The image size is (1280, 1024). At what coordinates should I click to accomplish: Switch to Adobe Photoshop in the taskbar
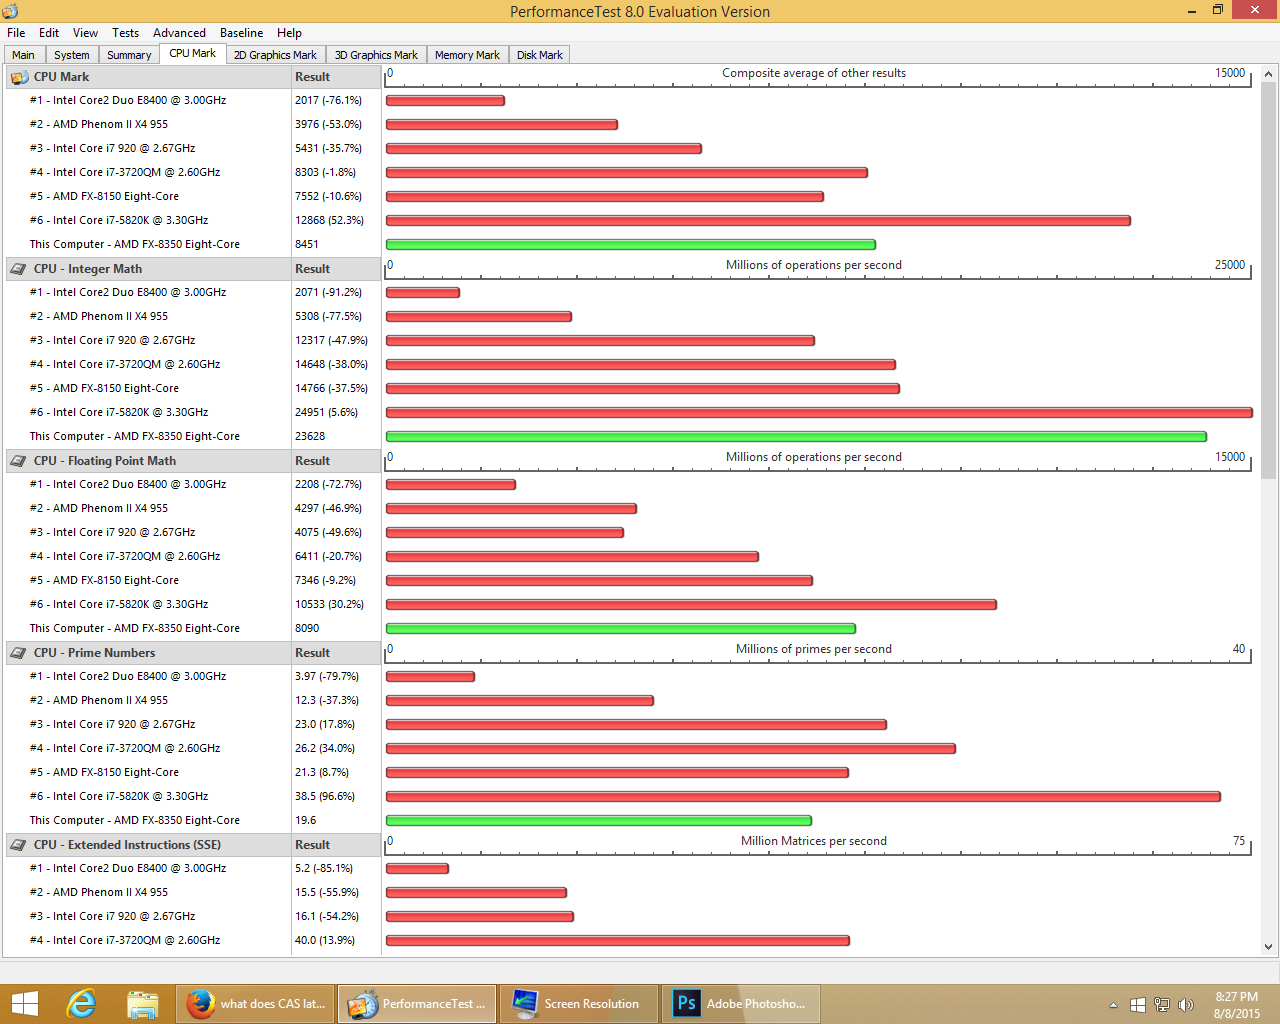click(x=741, y=1004)
